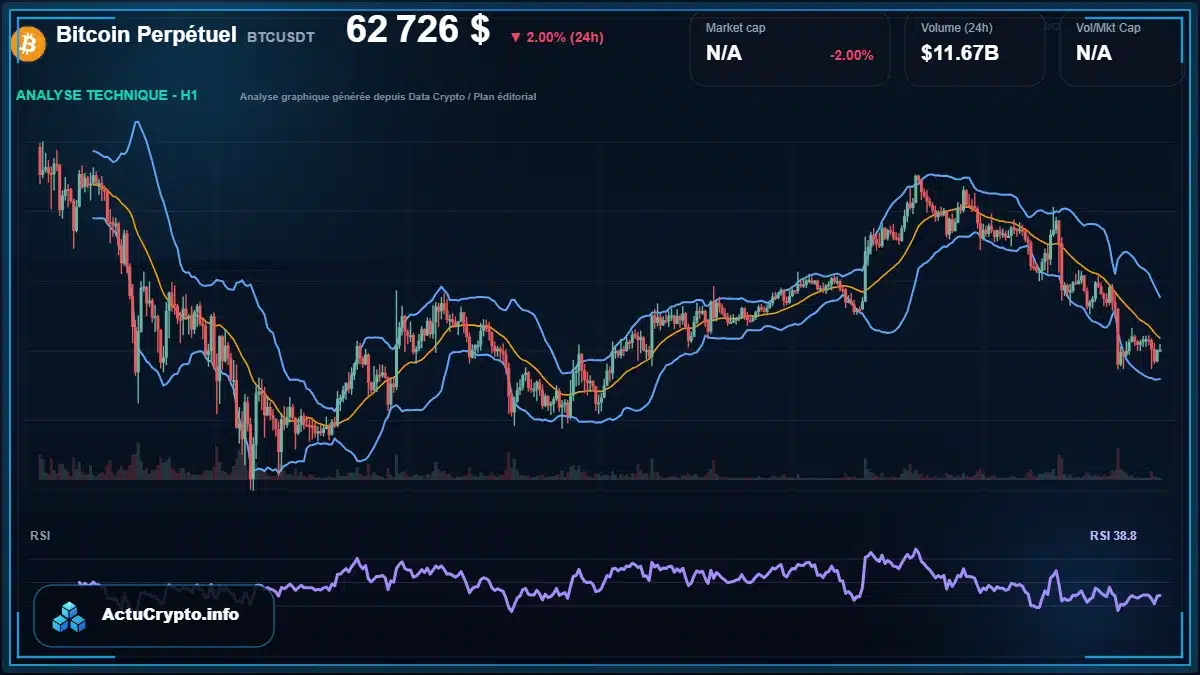Click the RSI label on the left
Image resolution: width=1200 pixels, height=675 pixels.
[x=41, y=536]
